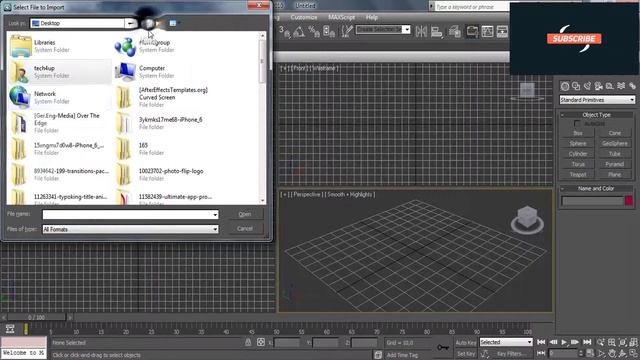Image resolution: width=640 pixels, height=360 pixels.
Task: Open the Layer Manager icon
Action: pos(454,31)
